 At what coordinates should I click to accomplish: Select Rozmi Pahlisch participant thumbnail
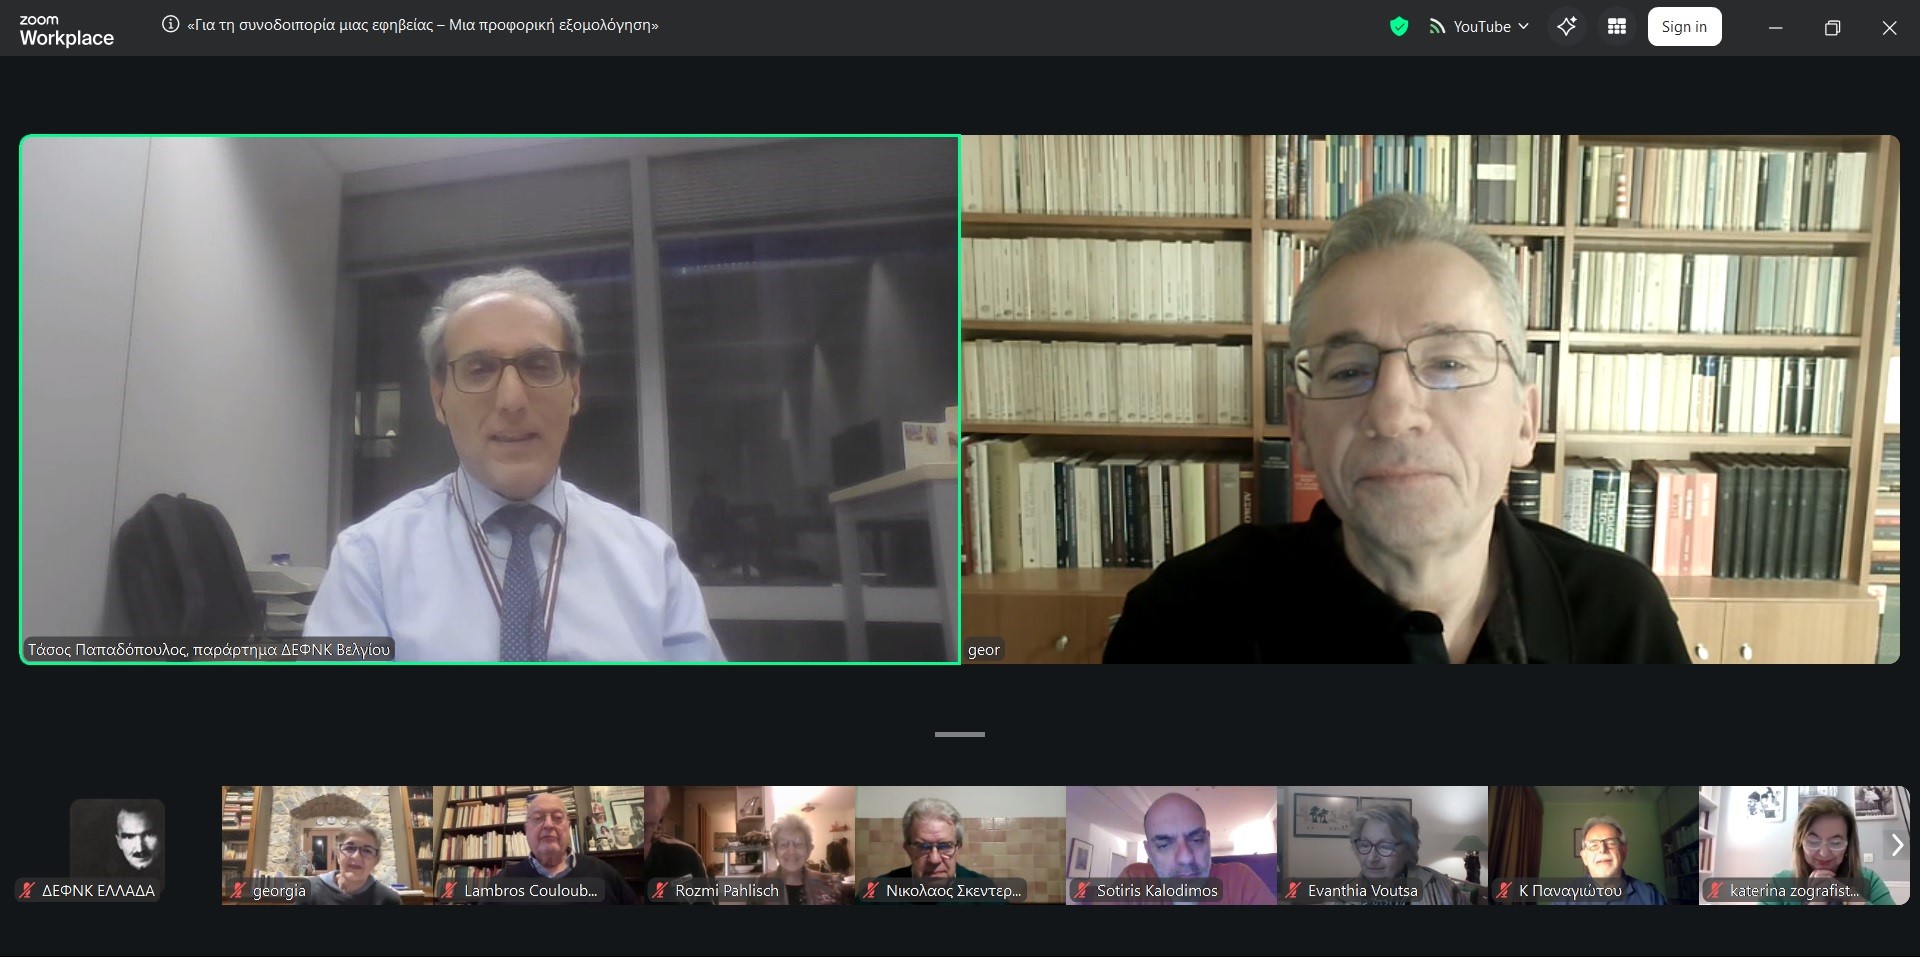point(750,845)
